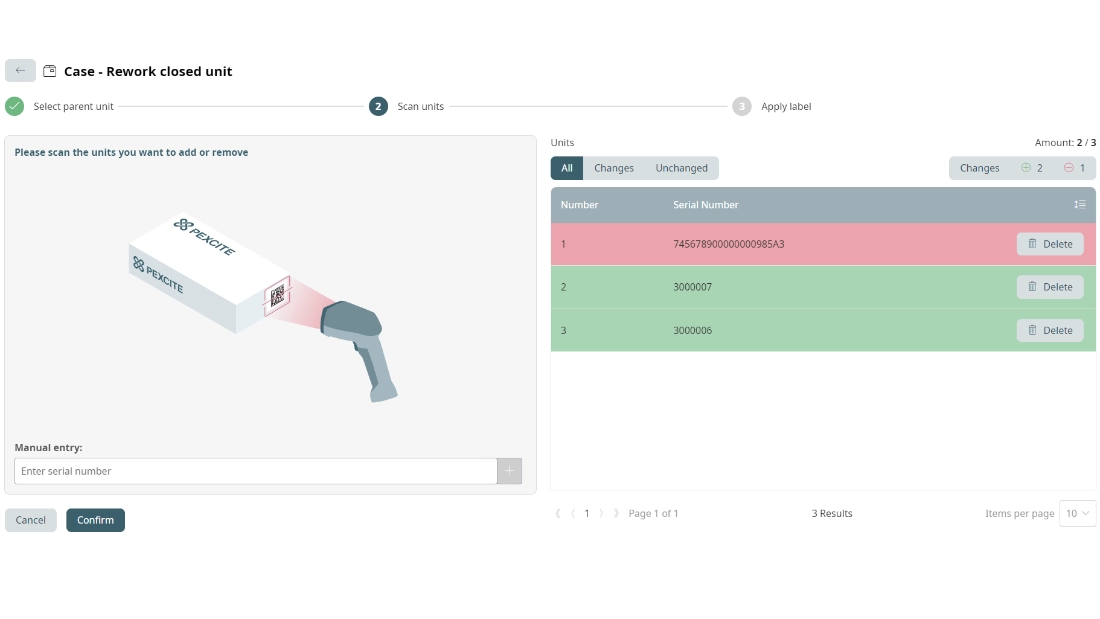
Task: Click the back arrow icon
Action: coord(20,70)
